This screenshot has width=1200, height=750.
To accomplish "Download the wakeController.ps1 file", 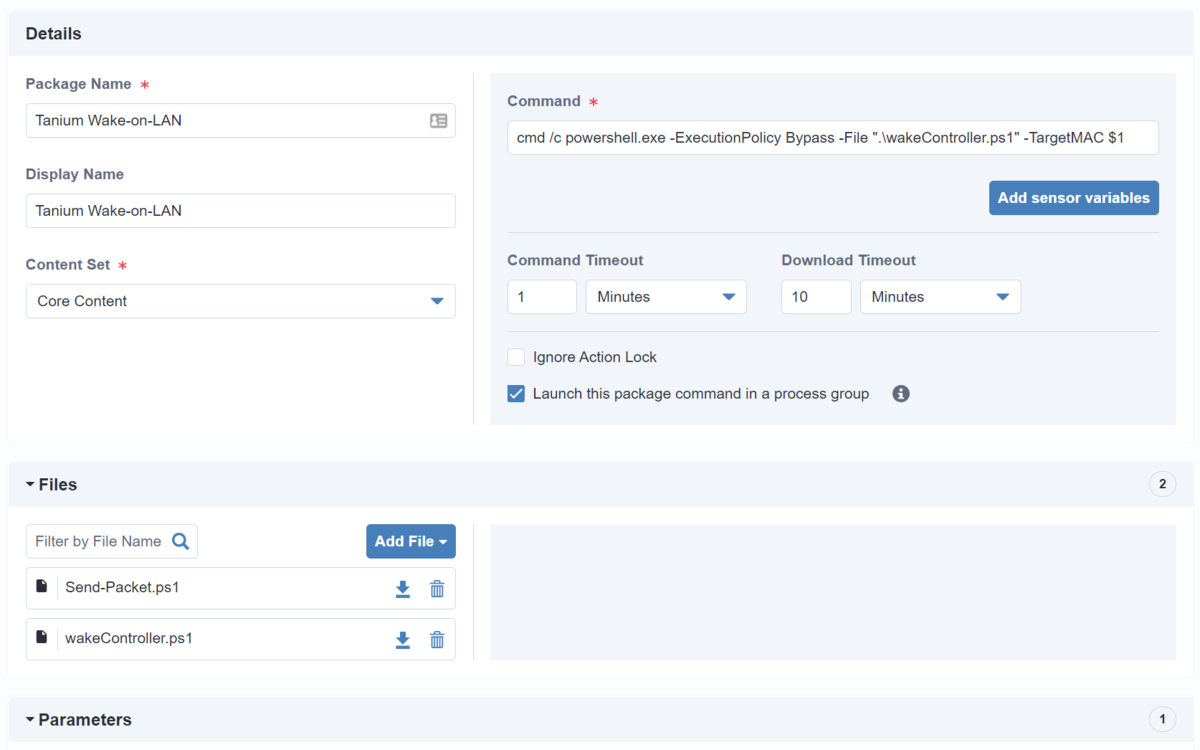I will pos(403,640).
